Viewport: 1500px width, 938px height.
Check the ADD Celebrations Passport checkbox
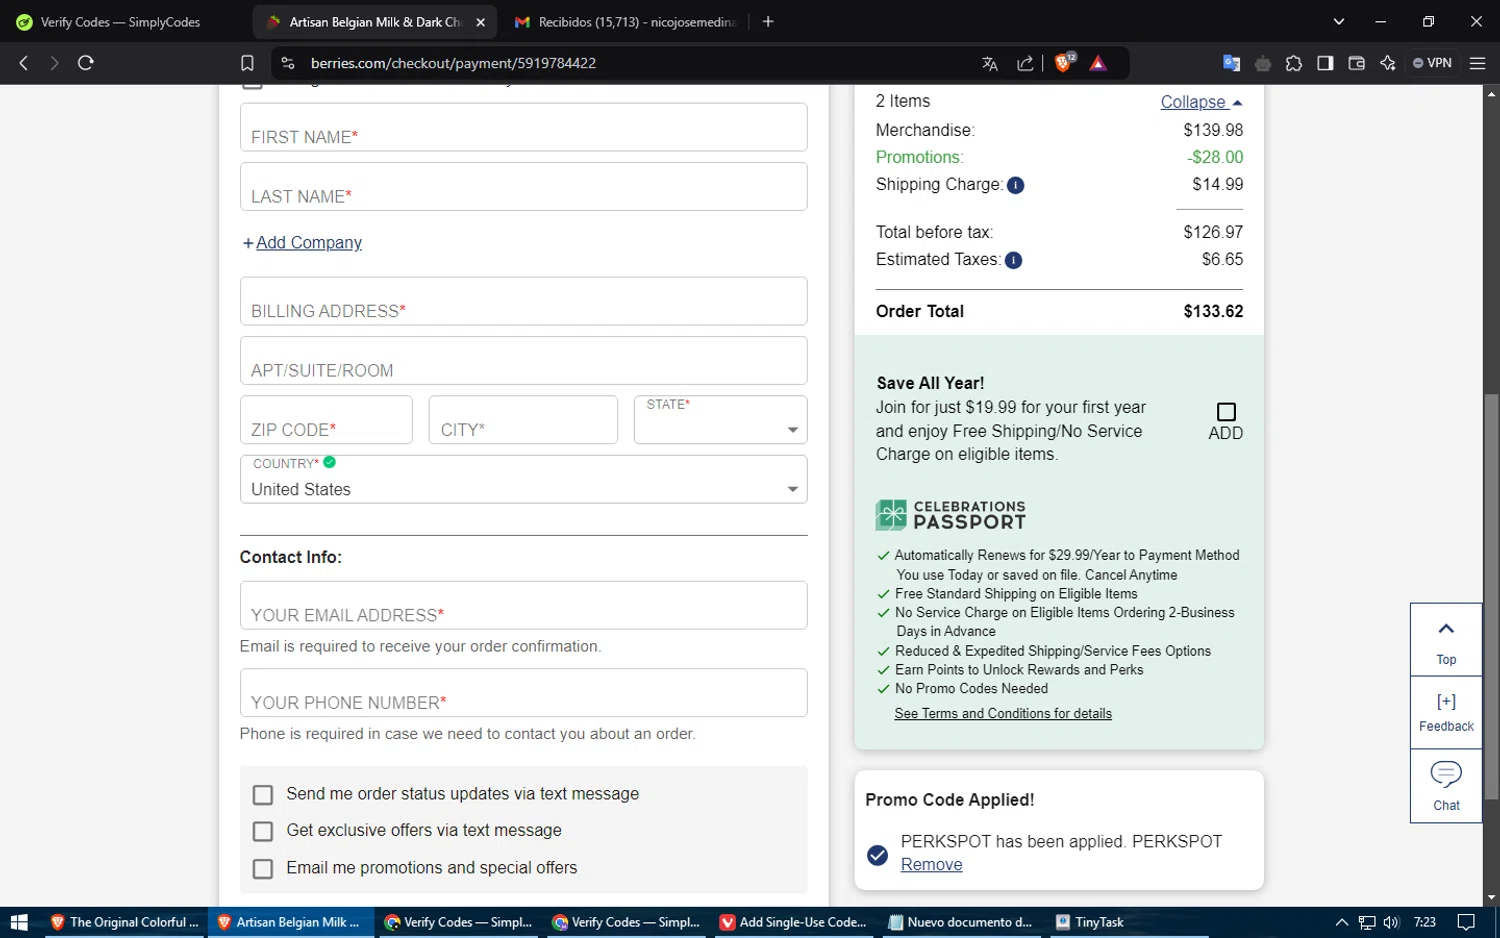click(x=1226, y=412)
